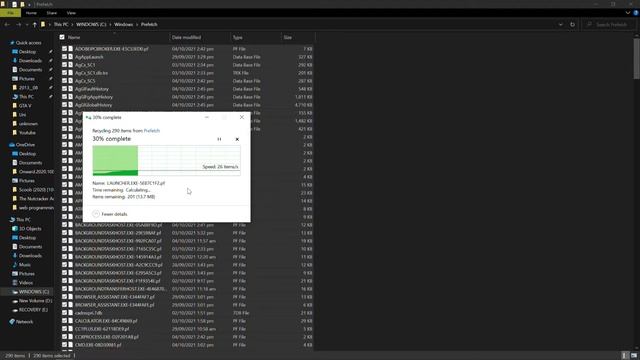Image resolution: width=640 pixels, height=360 pixels.
Task: Expand the breadcrumb chevron after Windows
Action: click(137, 24)
